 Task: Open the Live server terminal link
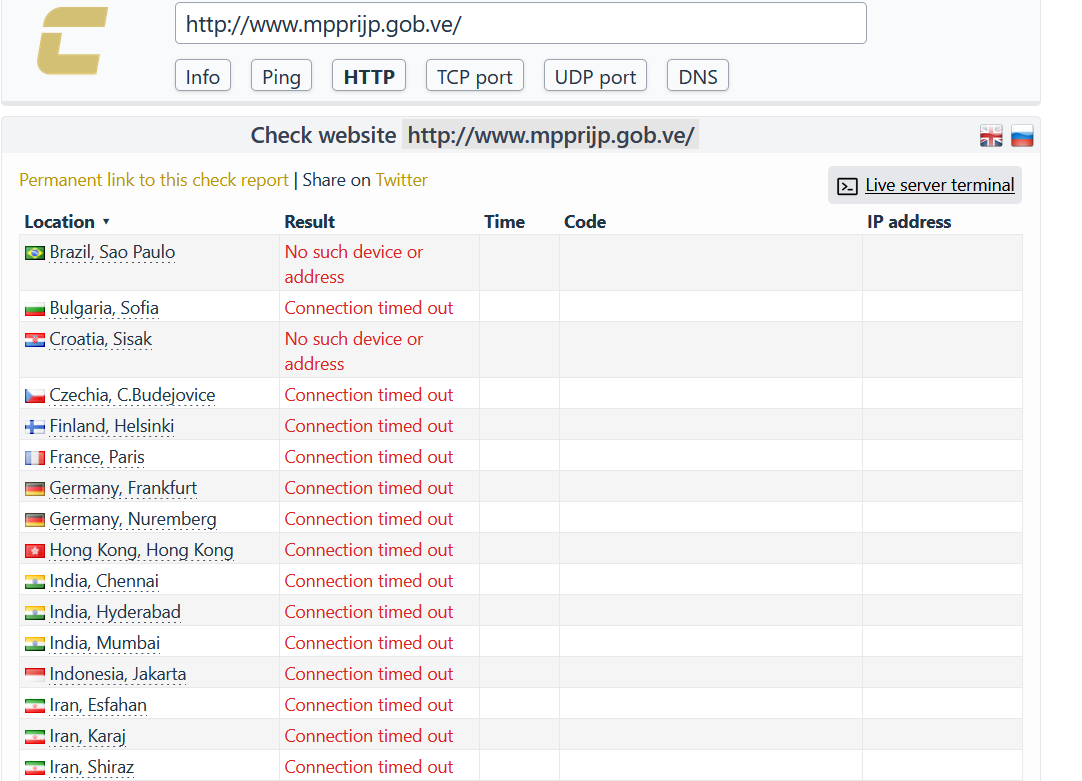(x=940, y=185)
